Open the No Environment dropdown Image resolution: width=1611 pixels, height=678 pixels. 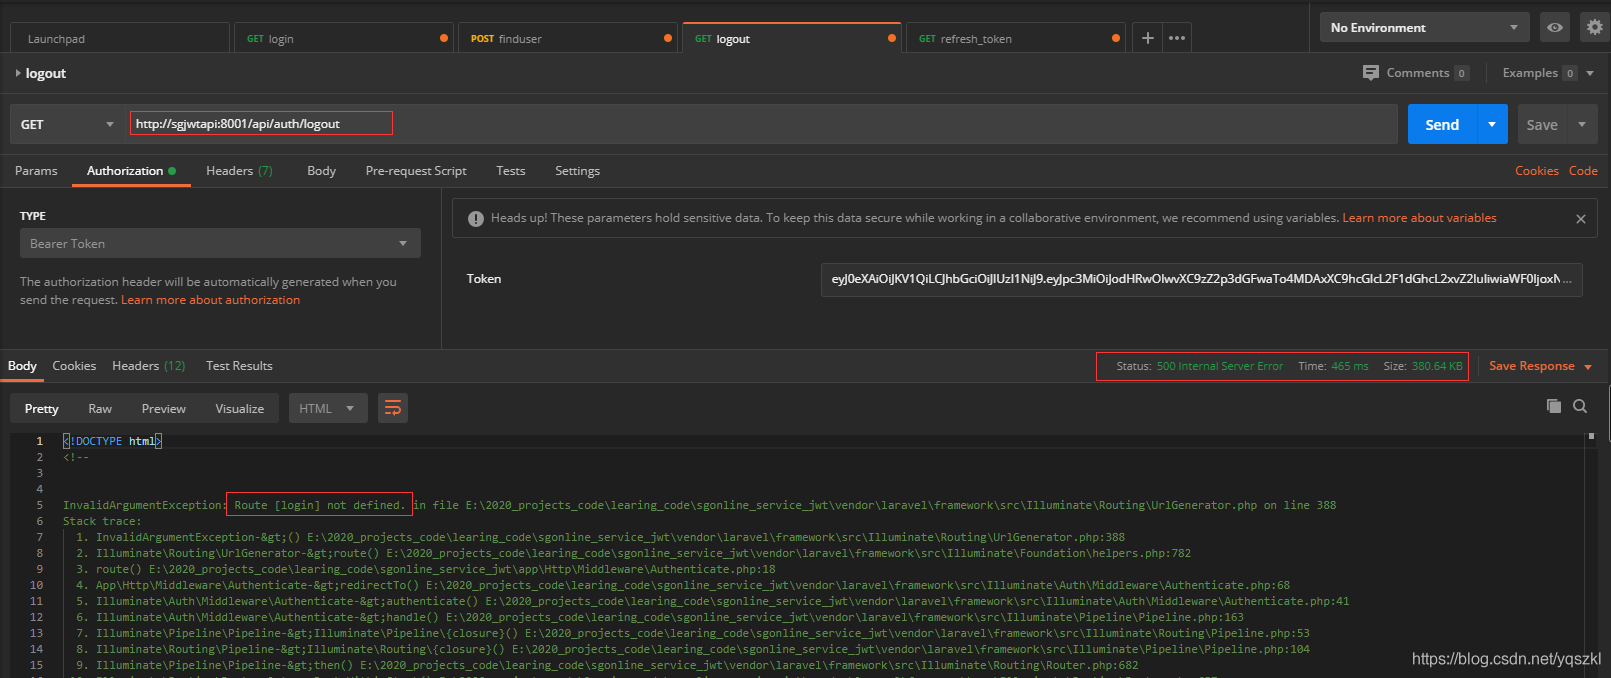[x=1425, y=27]
